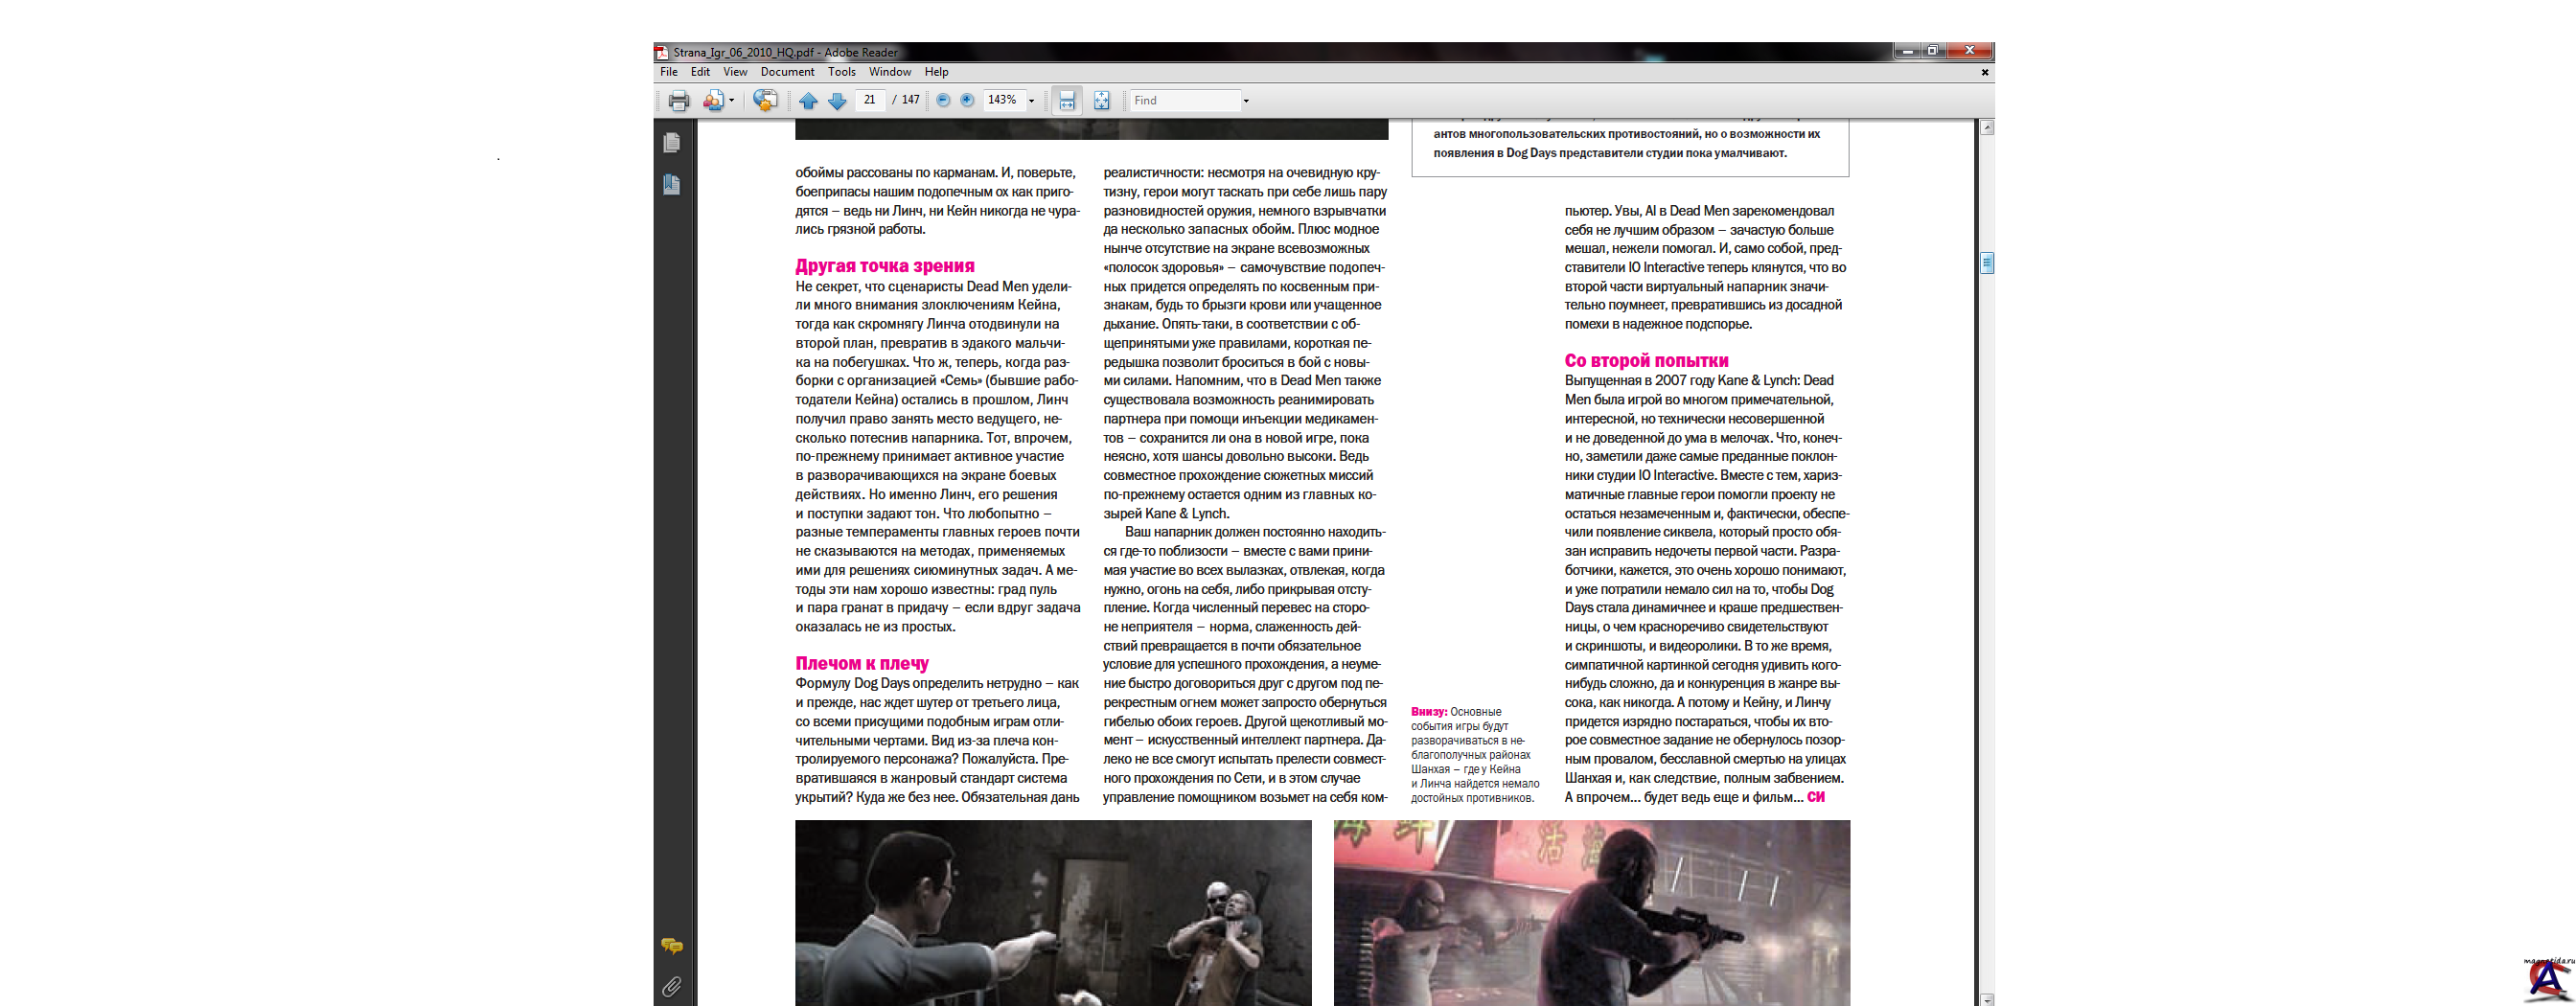This screenshot has height=1006, width=2576.
Task: Go to next page with down arrow
Action: coord(837,101)
